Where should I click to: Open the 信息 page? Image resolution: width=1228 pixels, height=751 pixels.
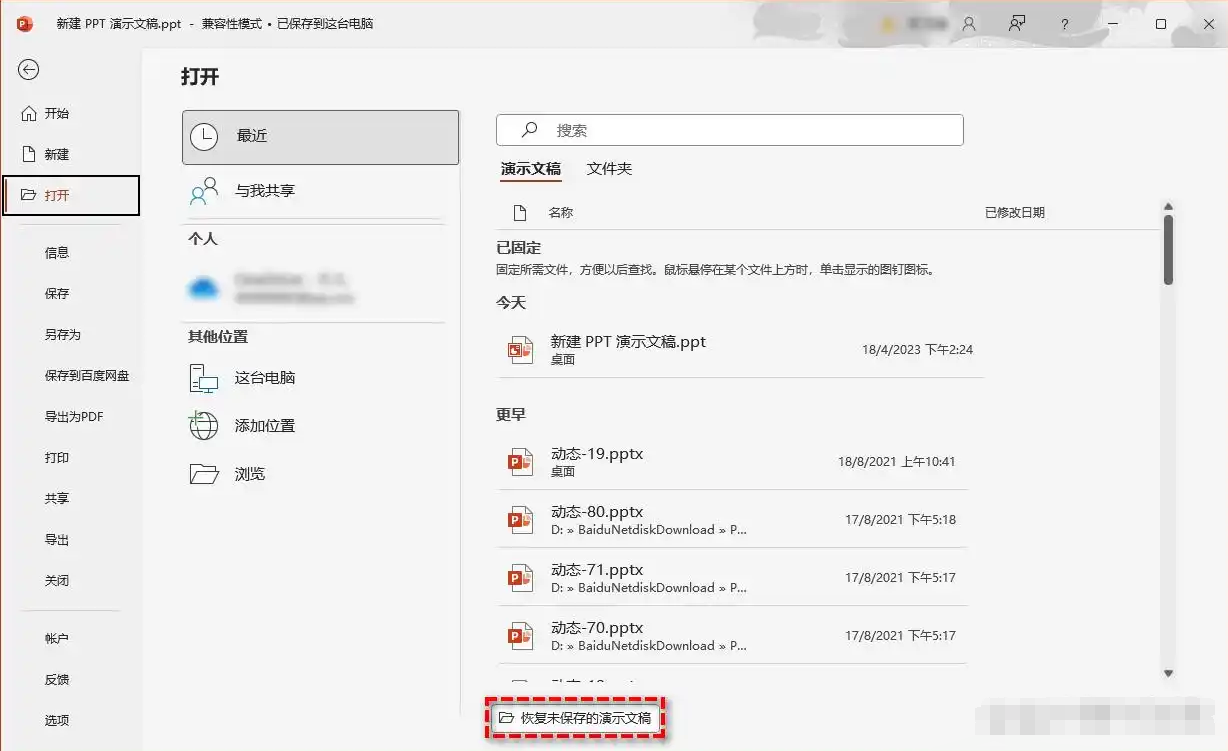tap(57, 253)
